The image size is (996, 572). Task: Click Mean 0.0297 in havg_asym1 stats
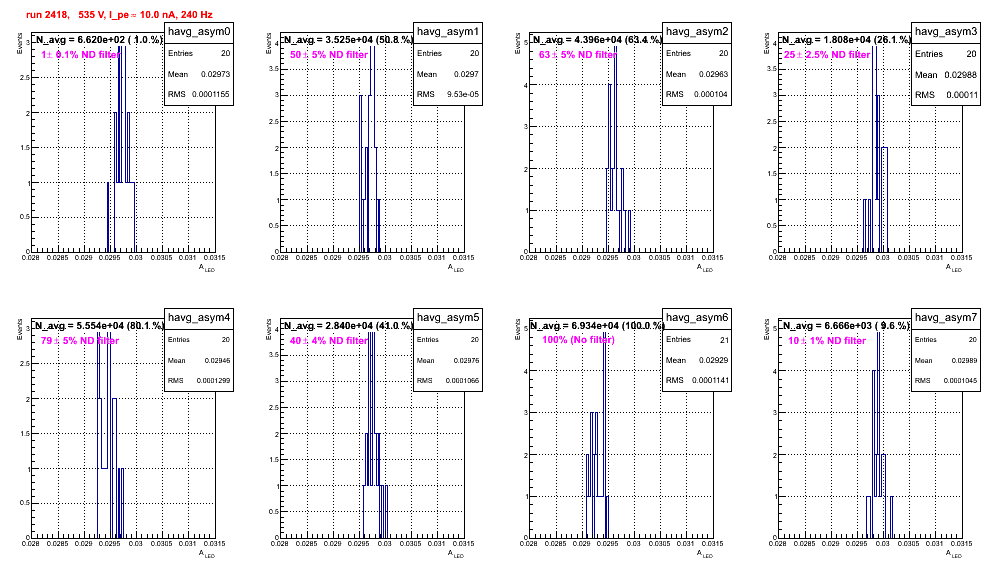448,74
